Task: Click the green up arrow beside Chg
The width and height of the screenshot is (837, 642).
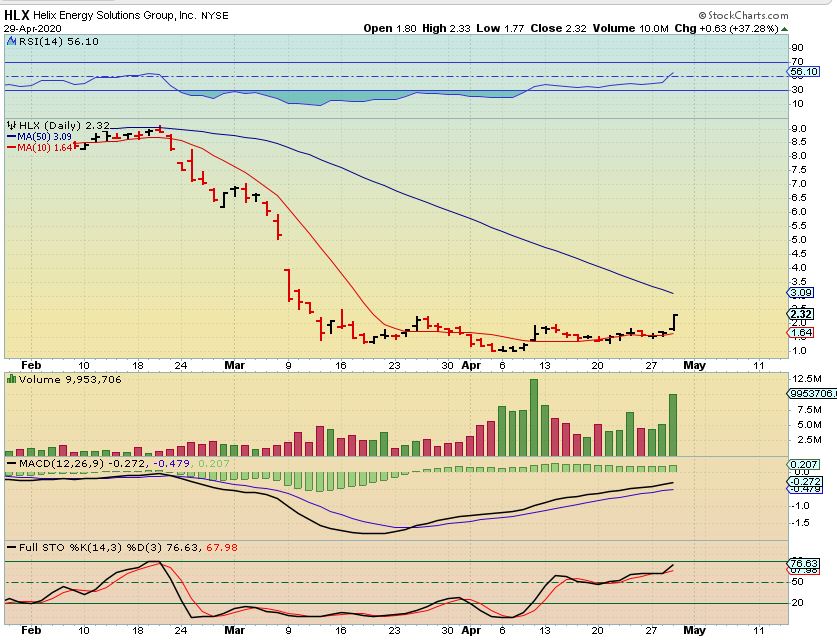Action: tap(784, 29)
